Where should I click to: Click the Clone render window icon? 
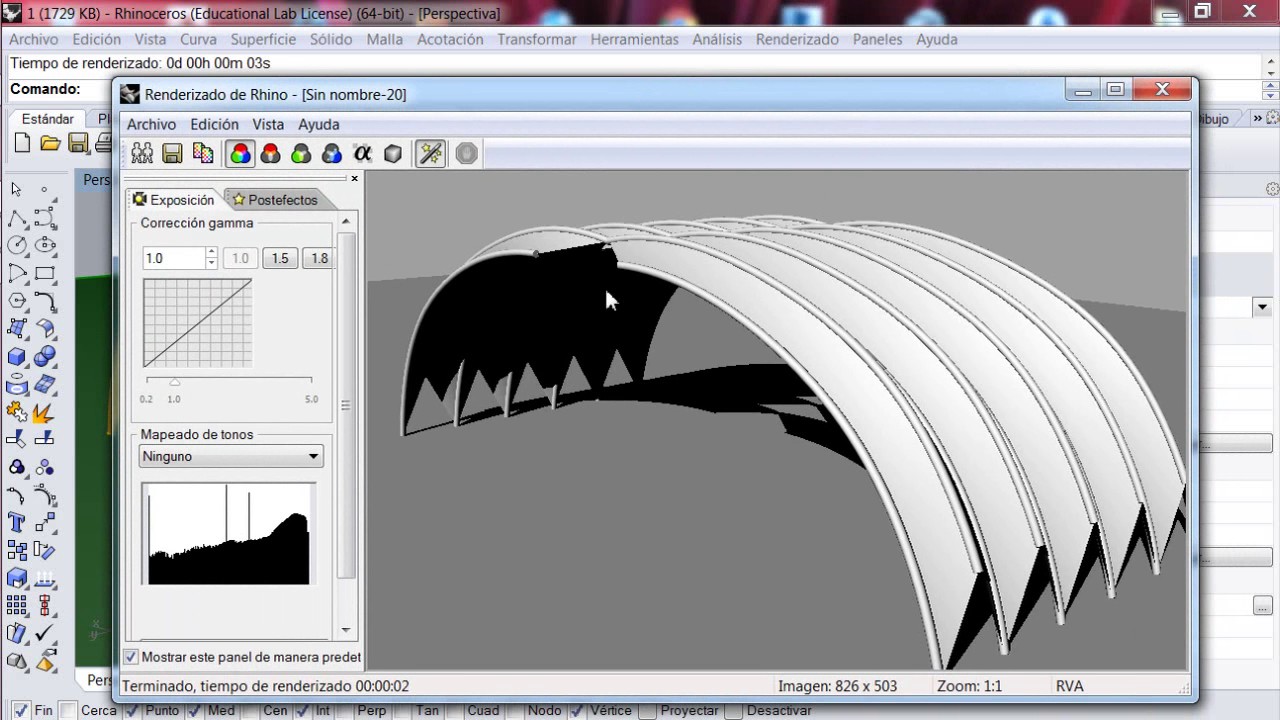click(142, 153)
